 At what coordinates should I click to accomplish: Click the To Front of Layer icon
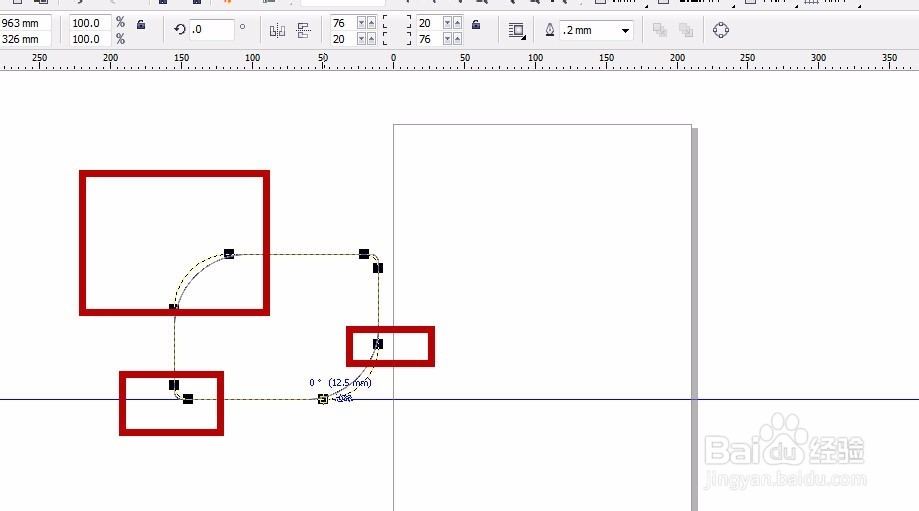660,30
